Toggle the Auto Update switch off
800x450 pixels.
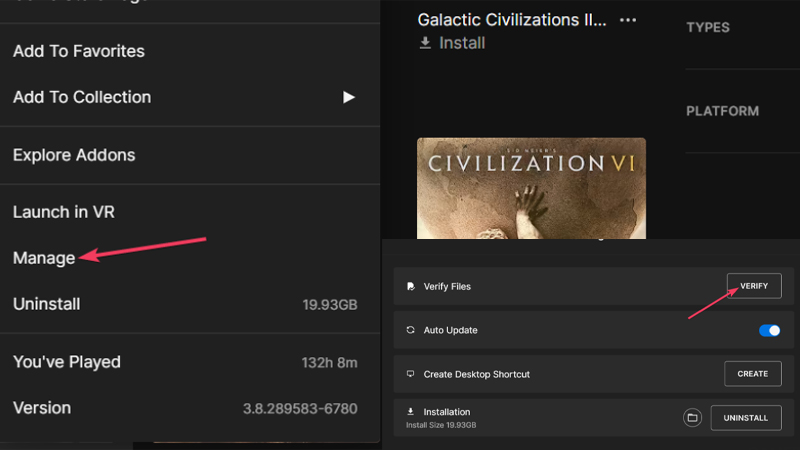pyautogui.click(x=769, y=331)
